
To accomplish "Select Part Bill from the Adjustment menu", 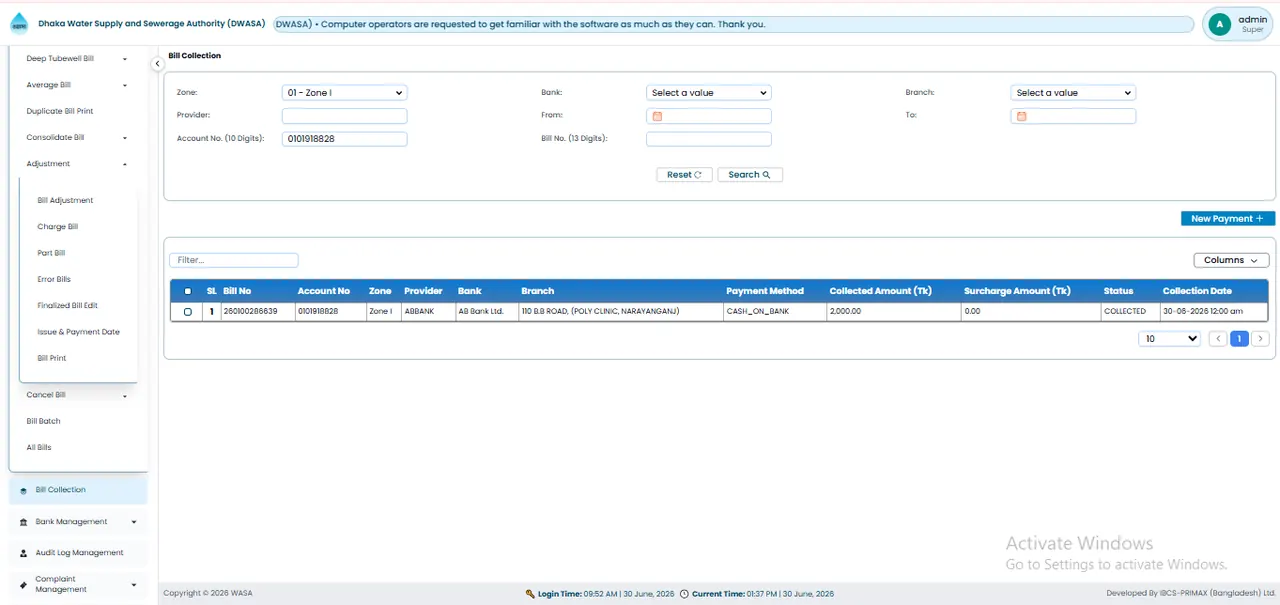I will [x=51, y=253].
